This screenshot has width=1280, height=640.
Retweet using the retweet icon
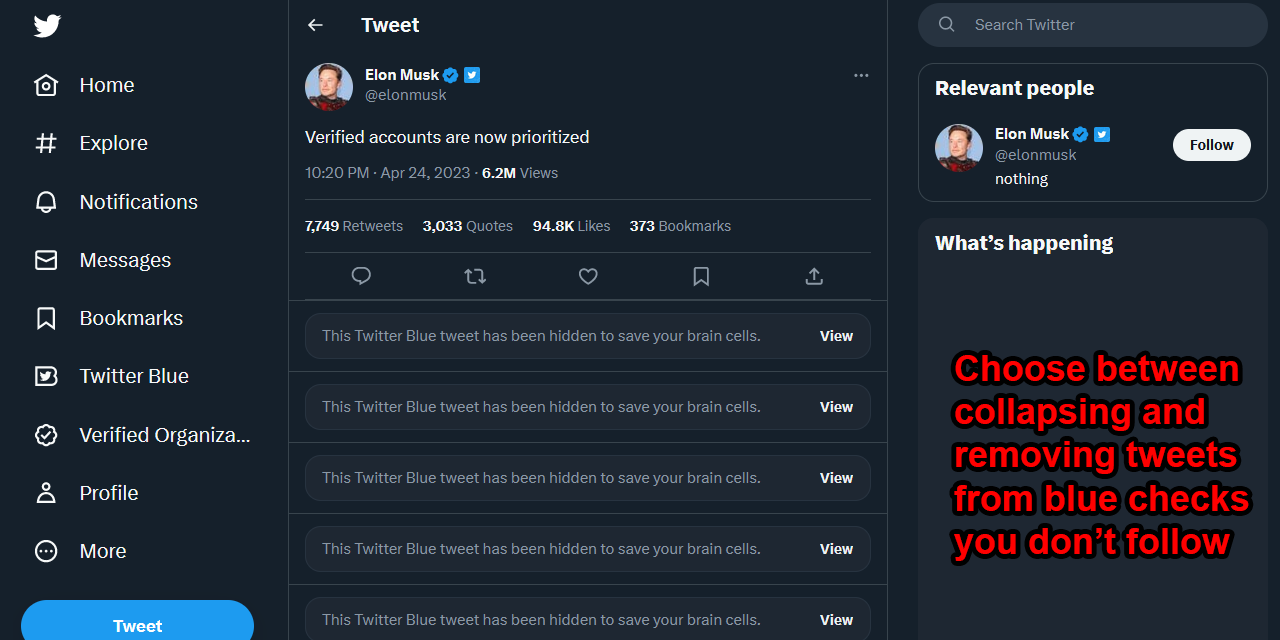tap(475, 276)
